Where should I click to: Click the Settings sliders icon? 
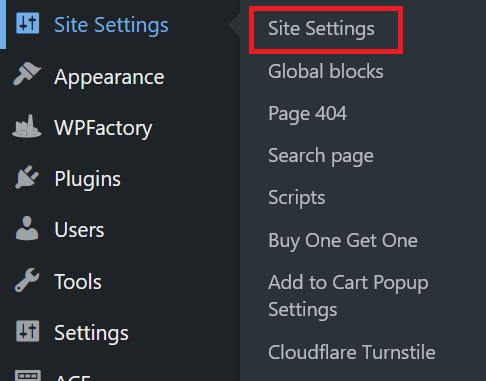coord(27,331)
